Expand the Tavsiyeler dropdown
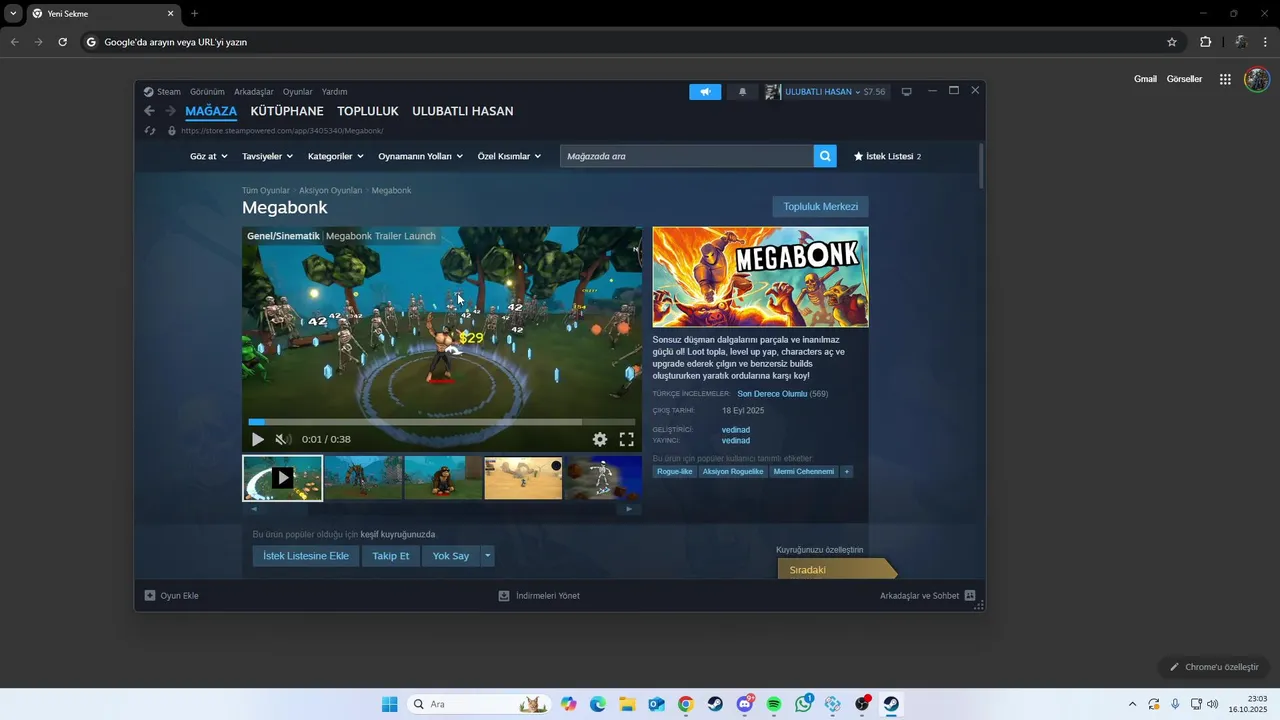This screenshot has width=1280, height=720. tap(268, 156)
